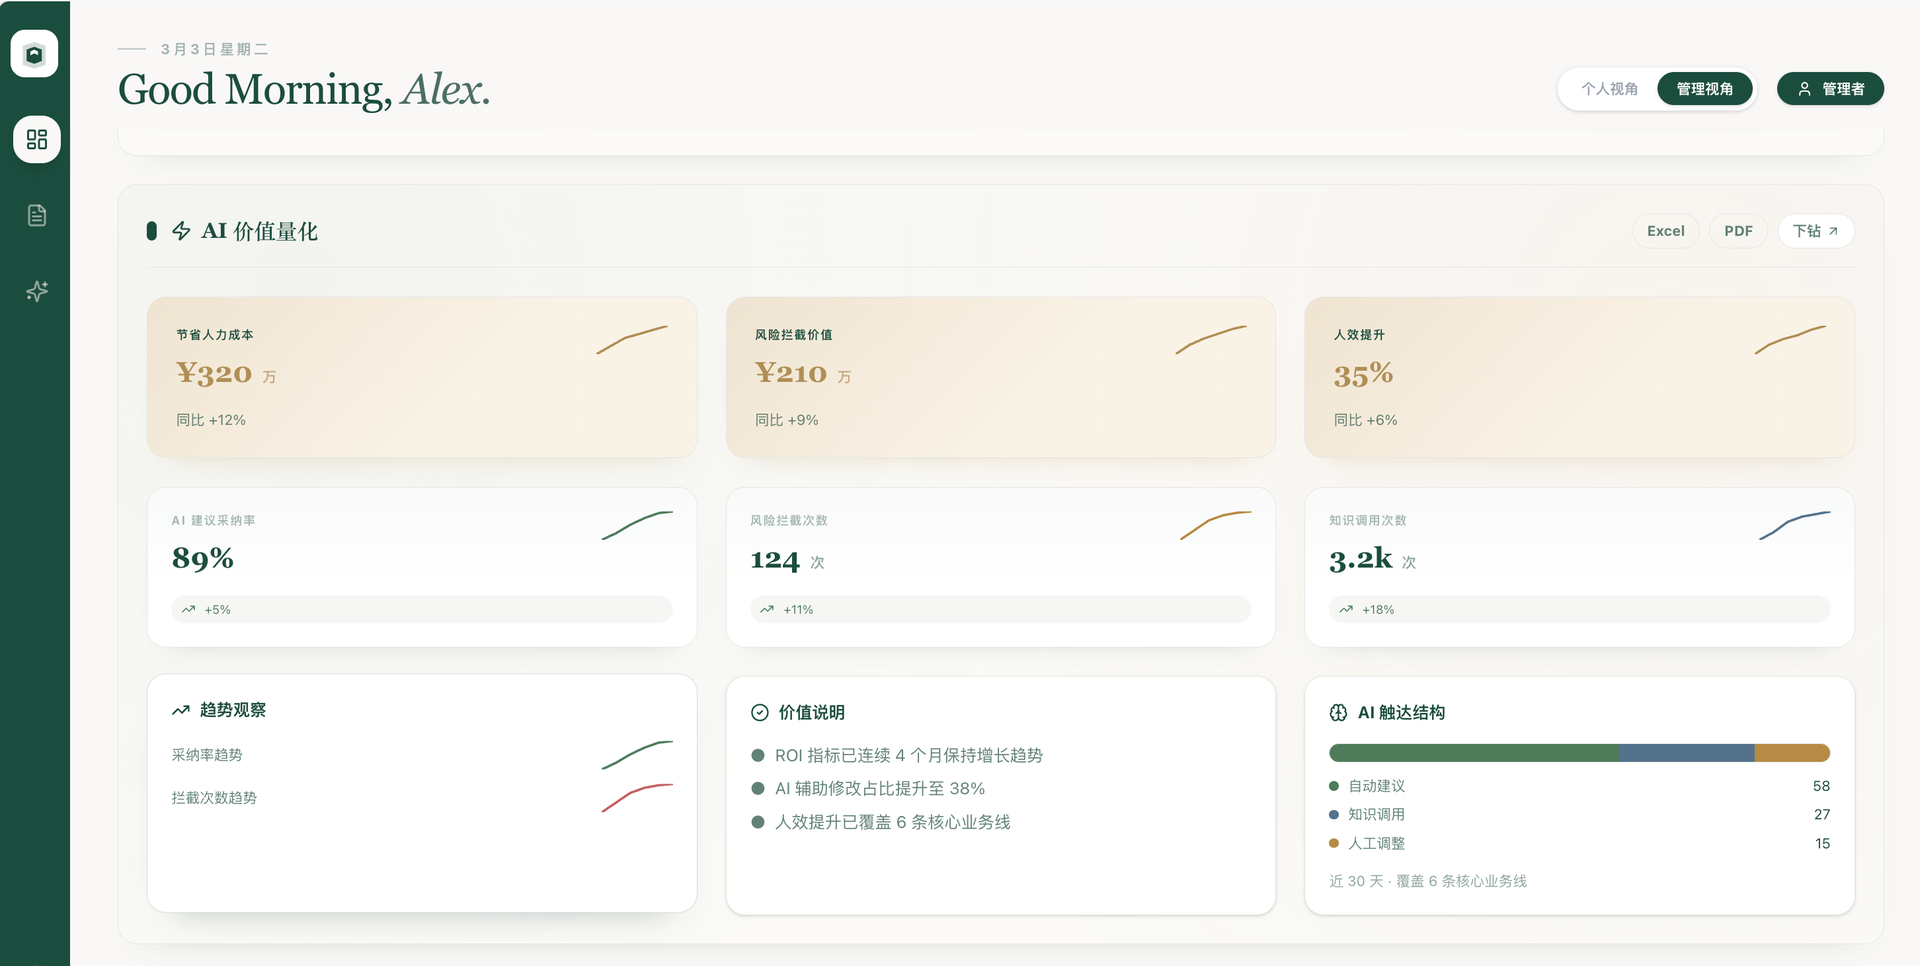Click the lightning bolt icon beside AI 价值量化
This screenshot has width=1920, height=966.
click(x=181, y=231)
